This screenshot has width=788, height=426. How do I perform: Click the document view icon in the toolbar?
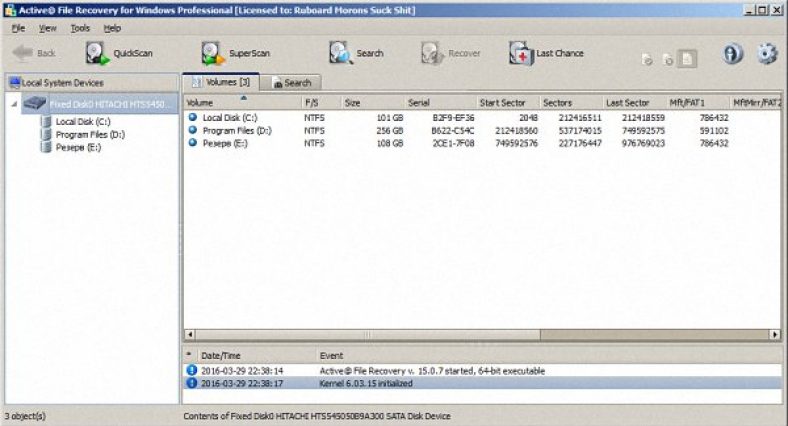[687, 59]
